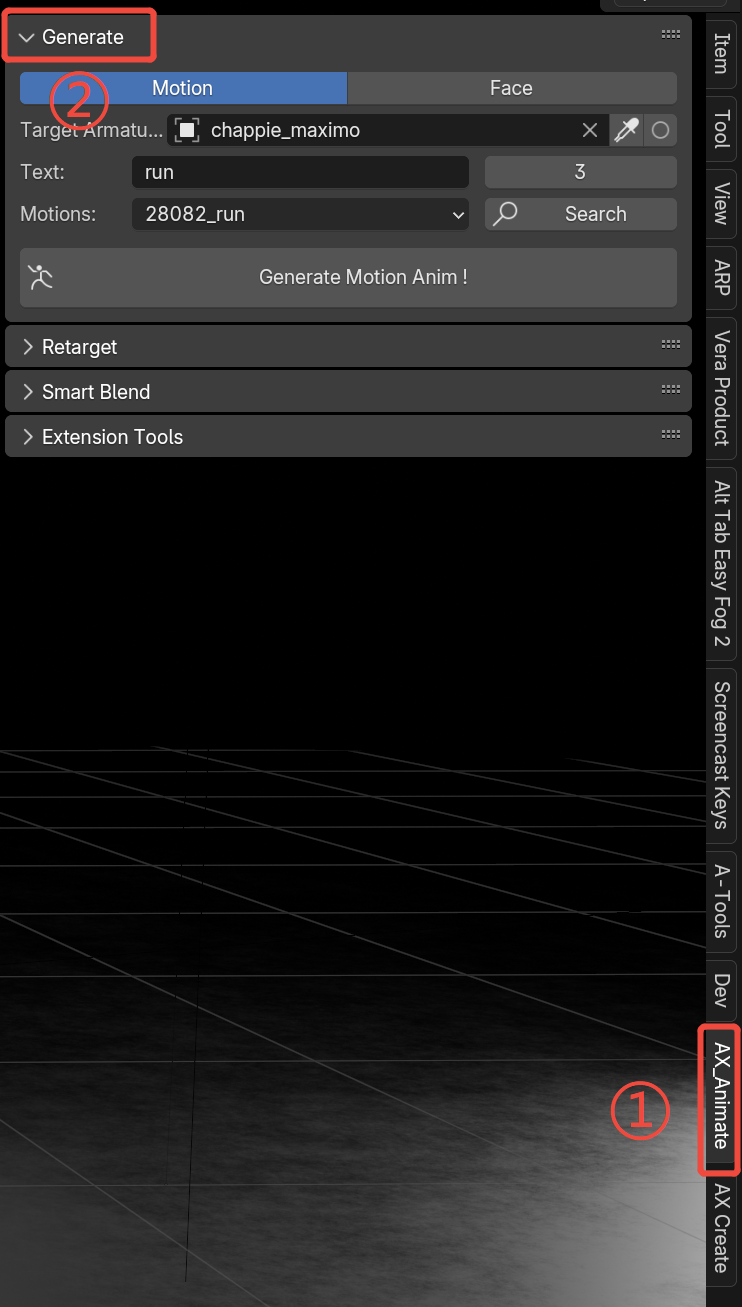Click Generate Motion Anim ! button
The height and width of the screenshot is (1307, 742).
pos(348,277)
